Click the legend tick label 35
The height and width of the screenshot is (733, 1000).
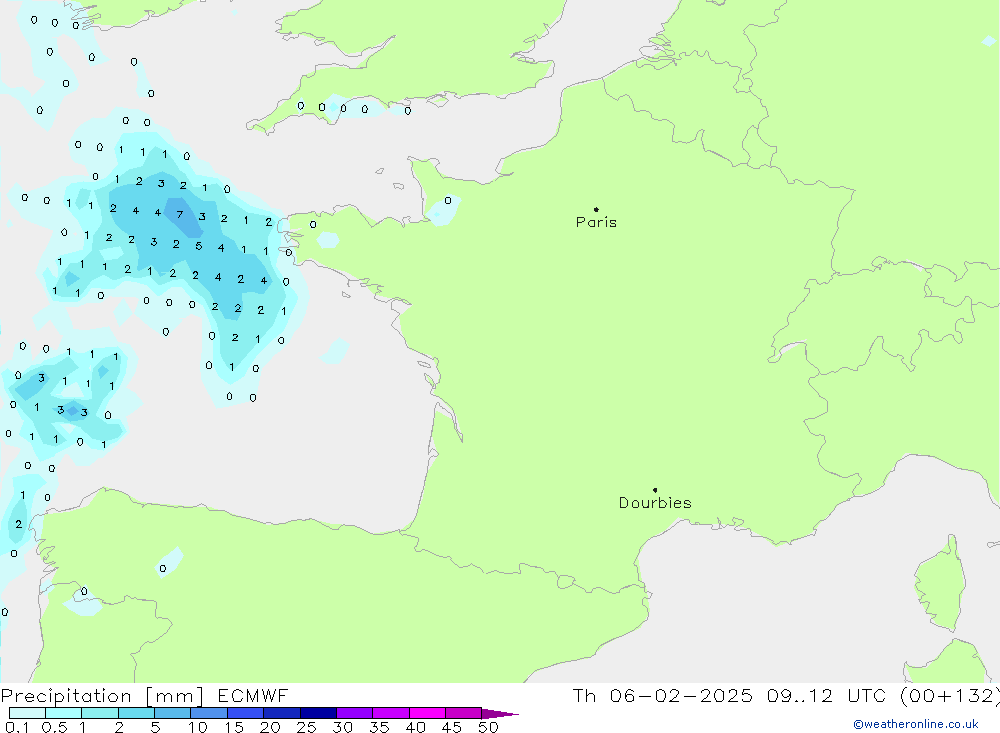(379, 727)
